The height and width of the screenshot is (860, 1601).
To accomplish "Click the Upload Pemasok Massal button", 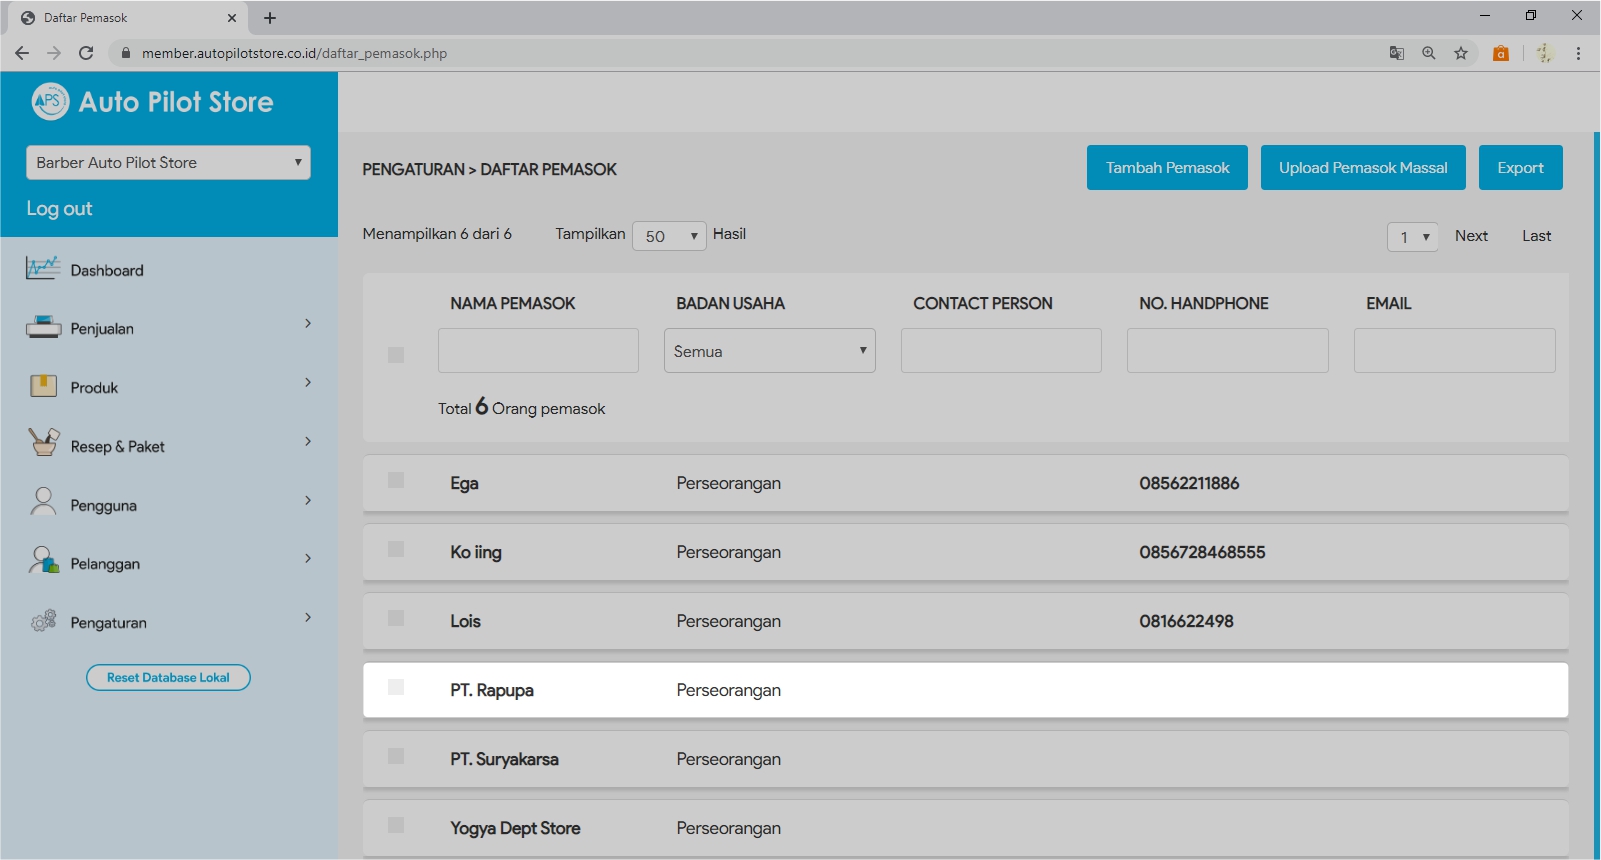I will tap(1362, 168).
